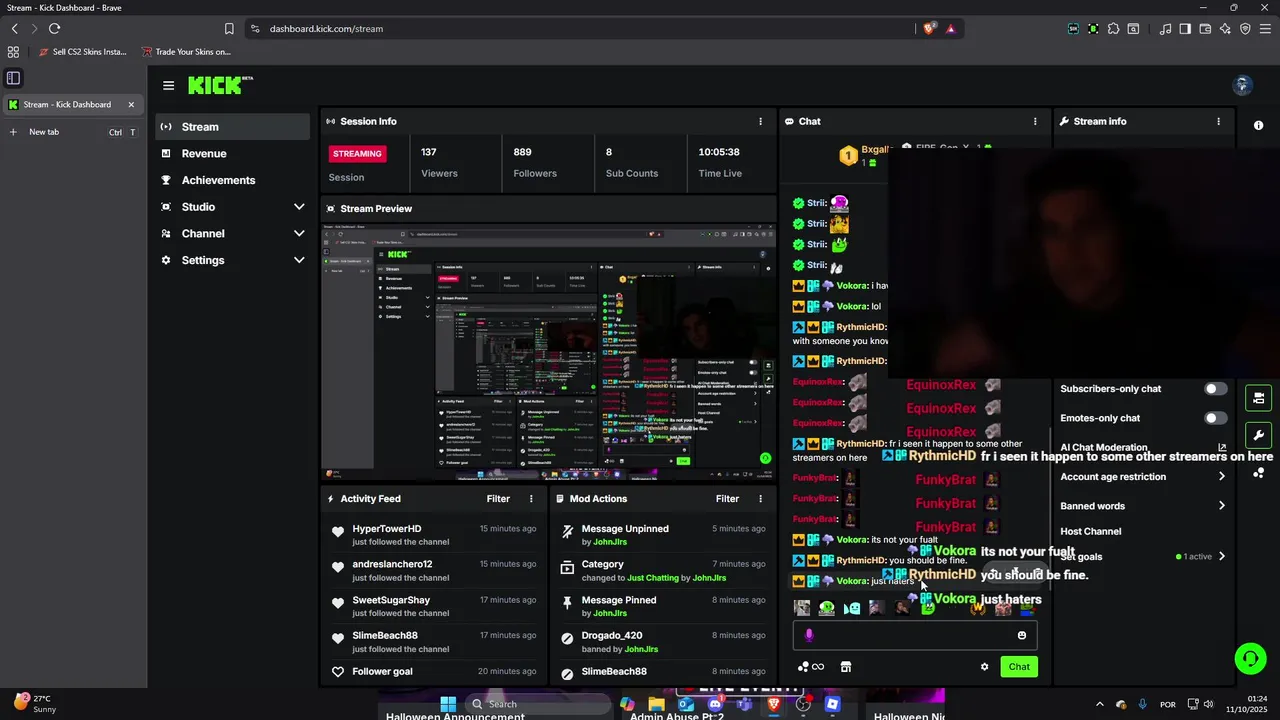Click the green headset support button
The width and height of the screenshot is (1280, 720).
click(x=1250, y=658)
